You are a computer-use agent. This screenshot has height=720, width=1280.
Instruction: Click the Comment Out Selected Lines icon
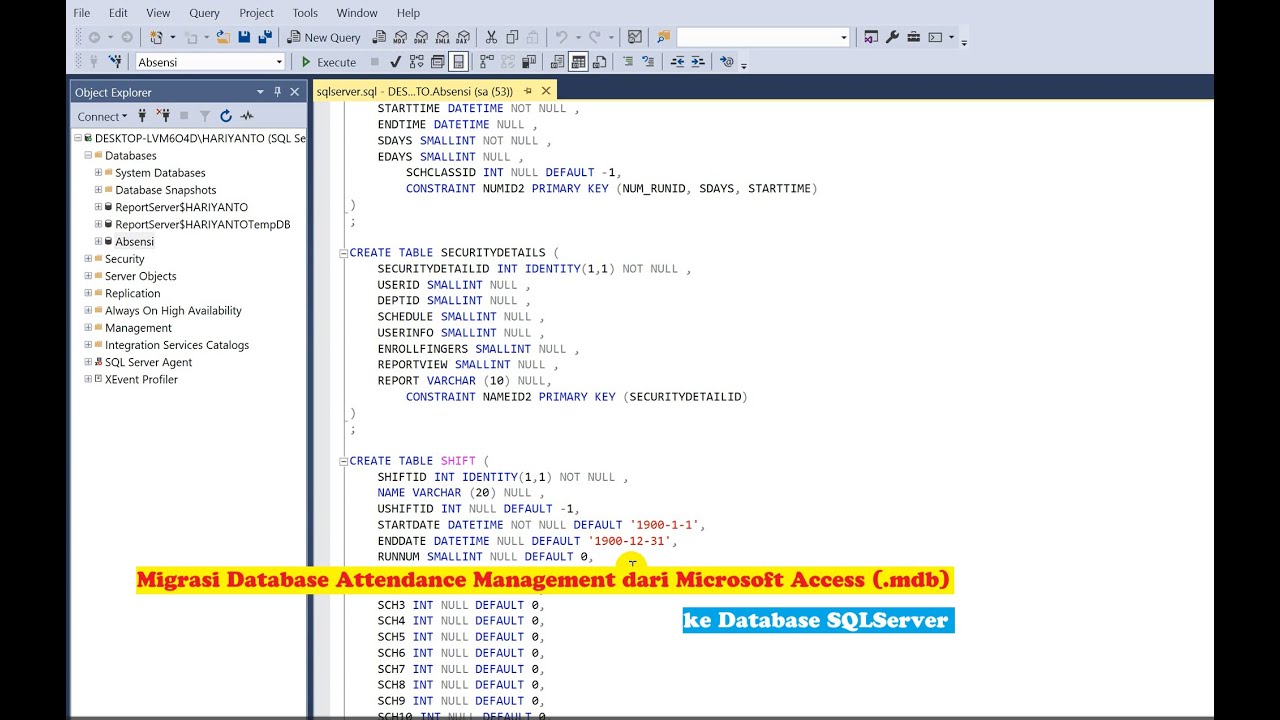point(628,62)
